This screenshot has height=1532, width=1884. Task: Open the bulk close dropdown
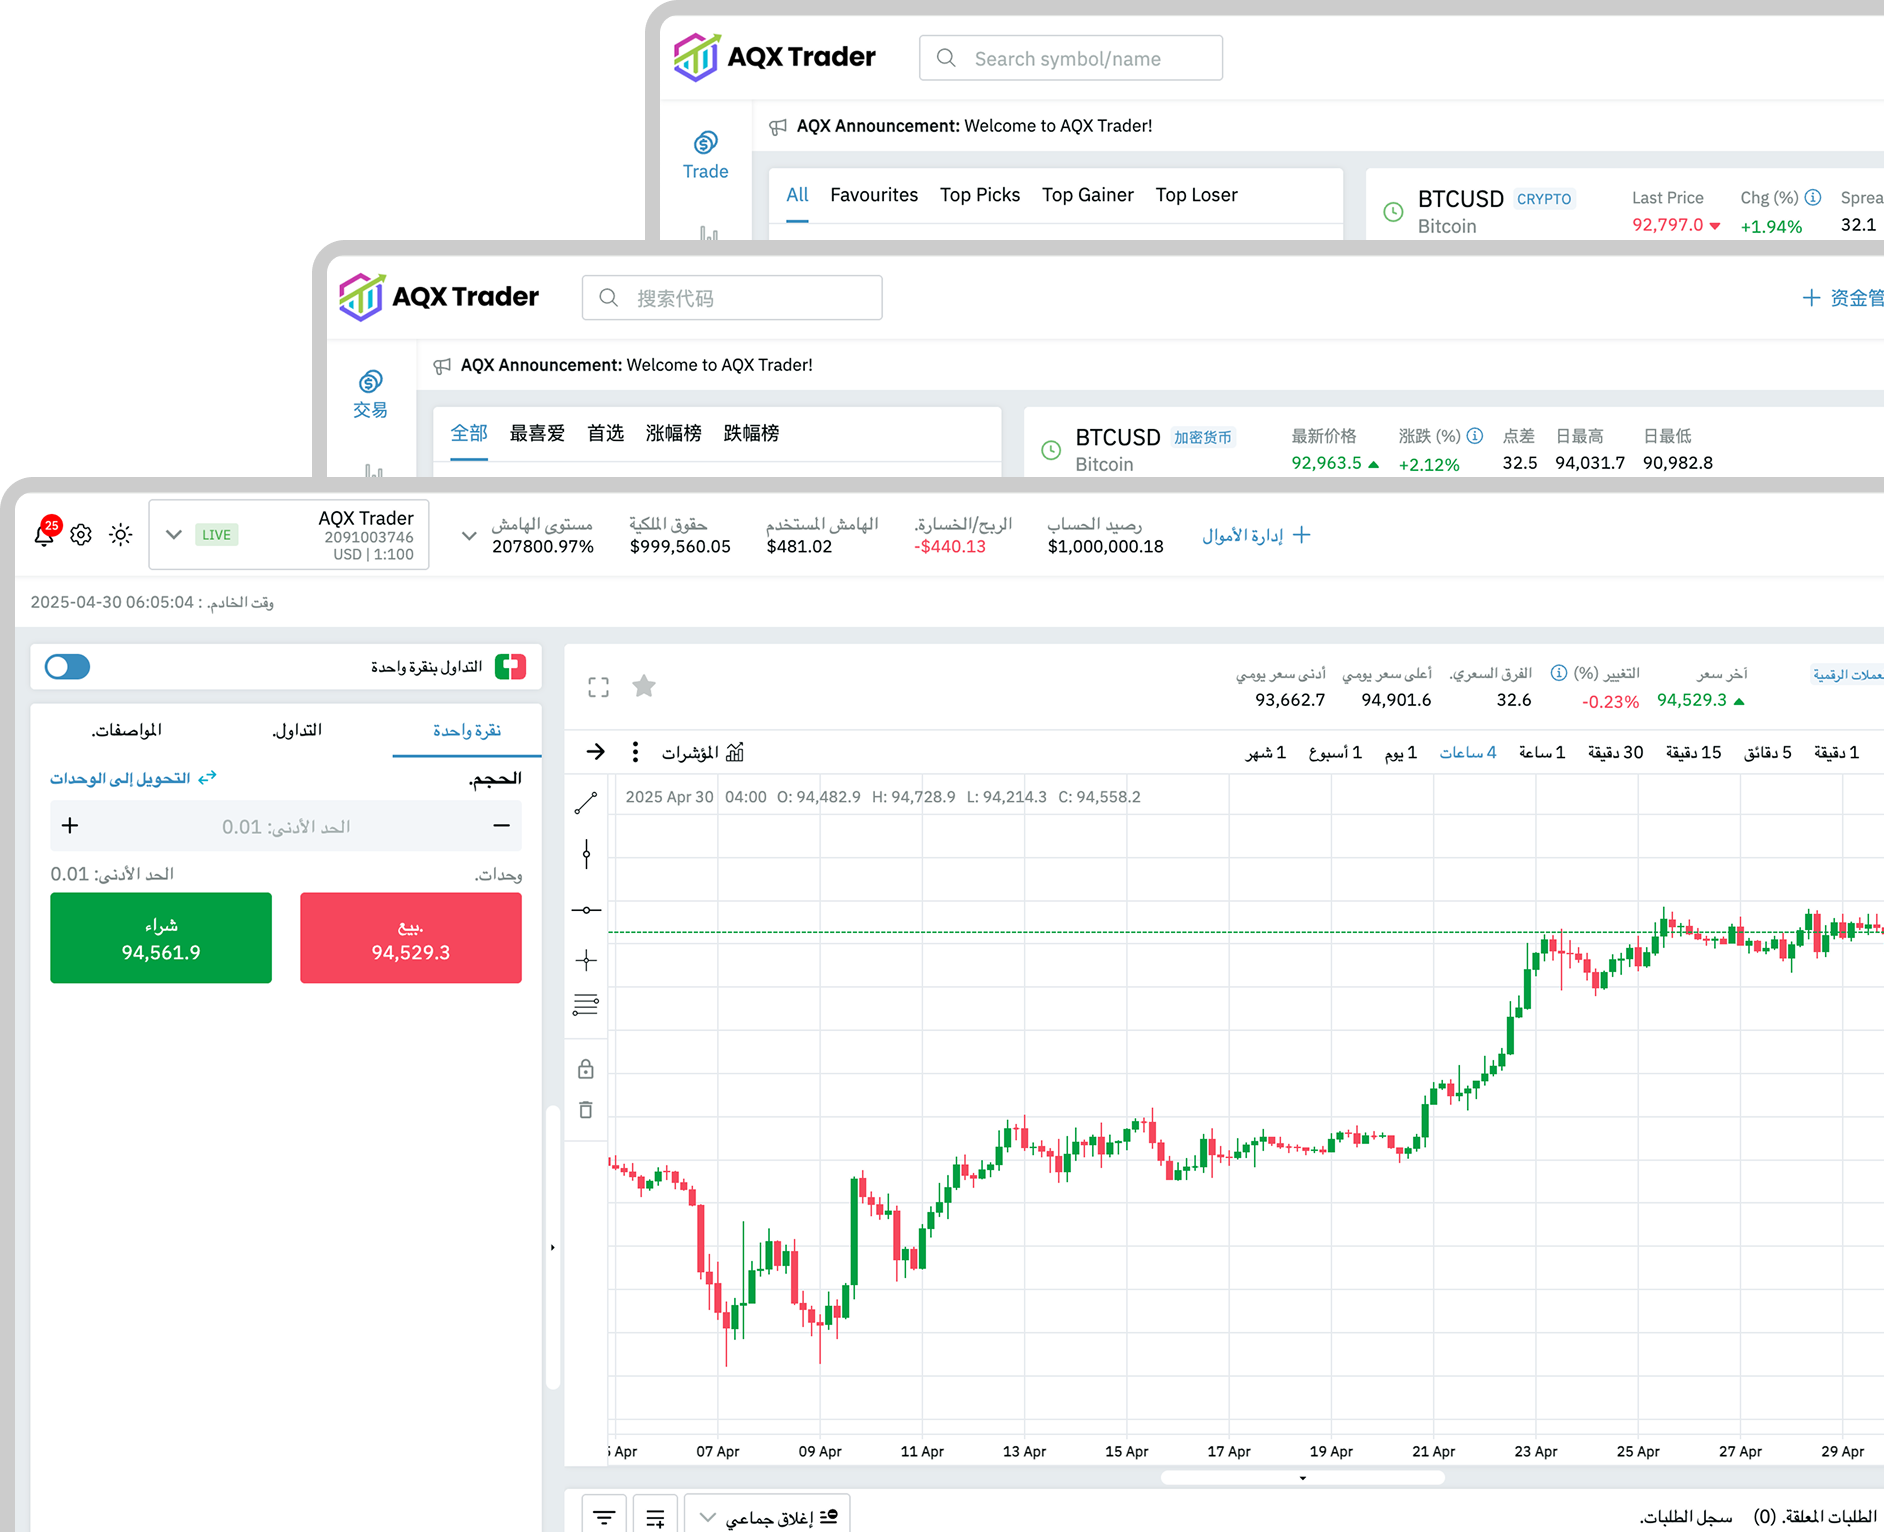pyautogui.click(x=768, y=1517)
